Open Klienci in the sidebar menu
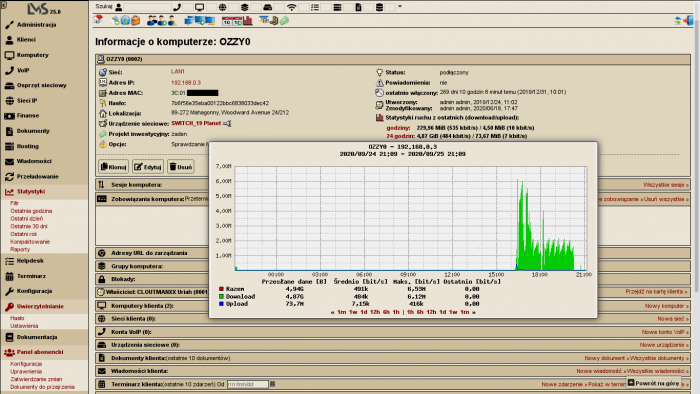Screen dimensions: 700x394 pos(44,40)
